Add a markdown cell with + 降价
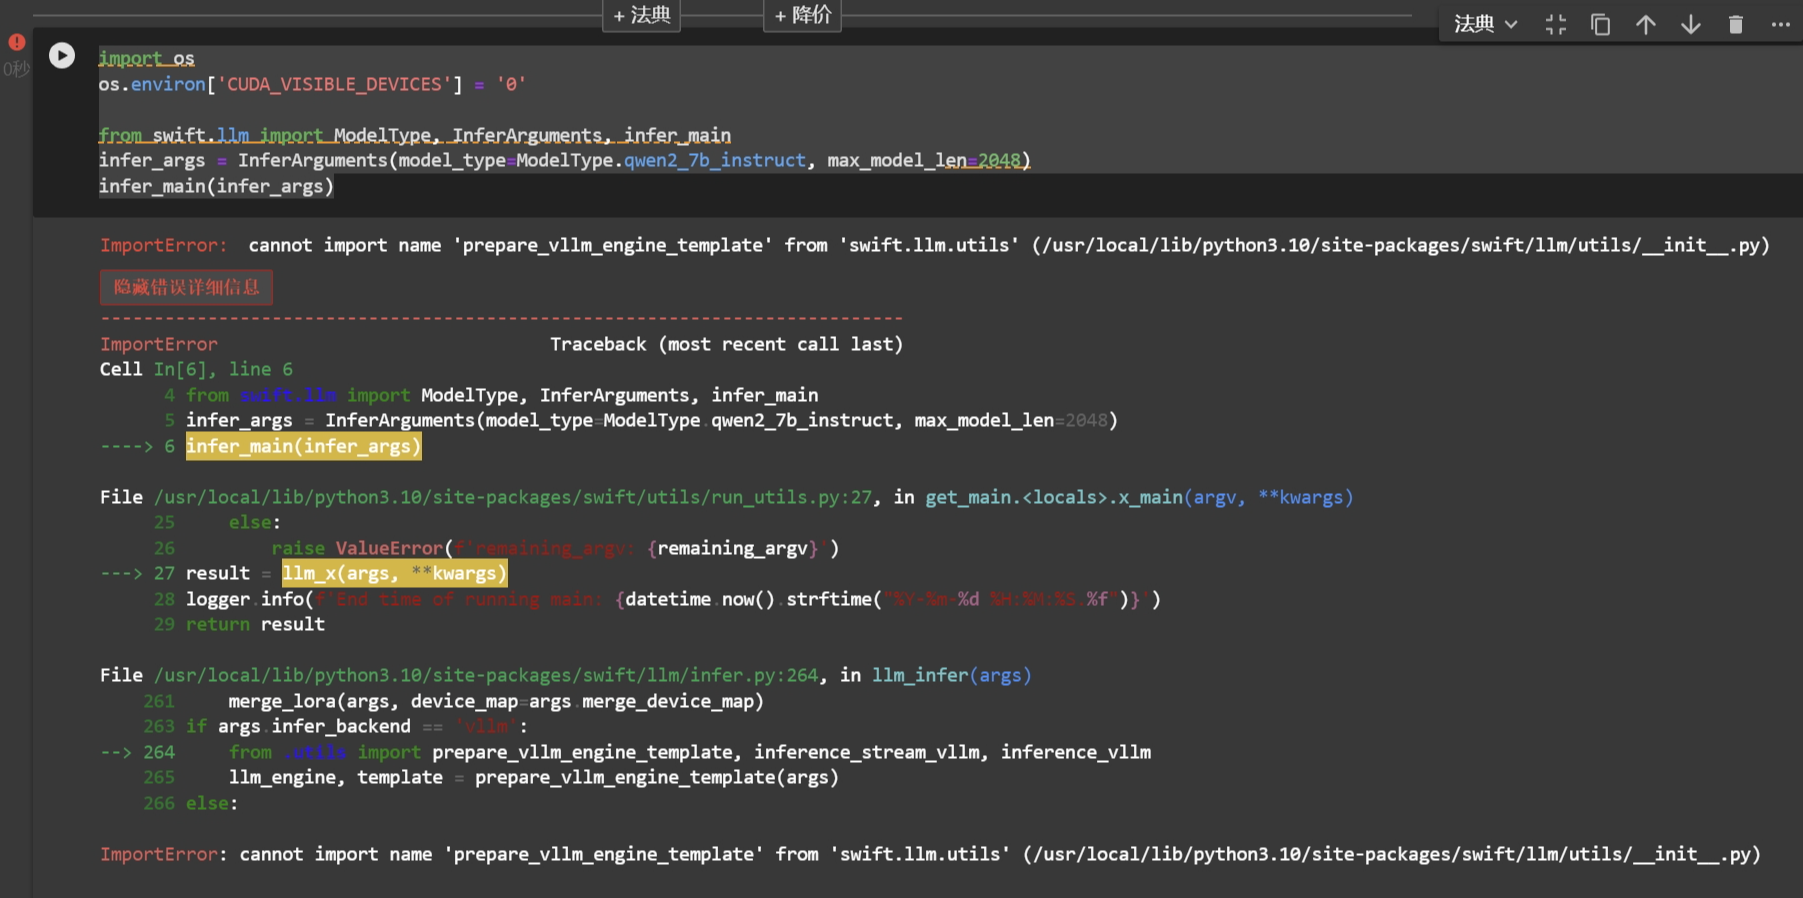The image size is (1803, 898). click(802, 15)
